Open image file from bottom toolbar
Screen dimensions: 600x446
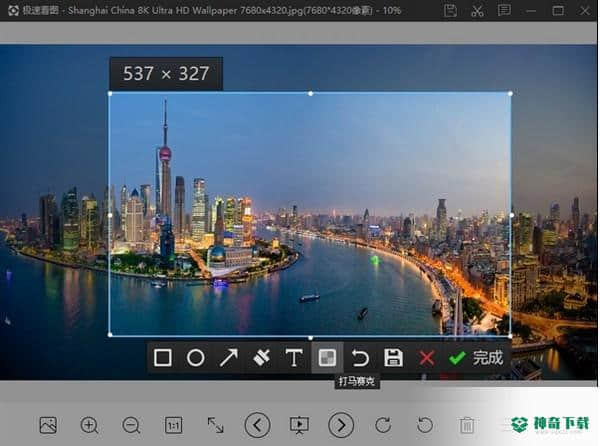(x=48, y=425)
